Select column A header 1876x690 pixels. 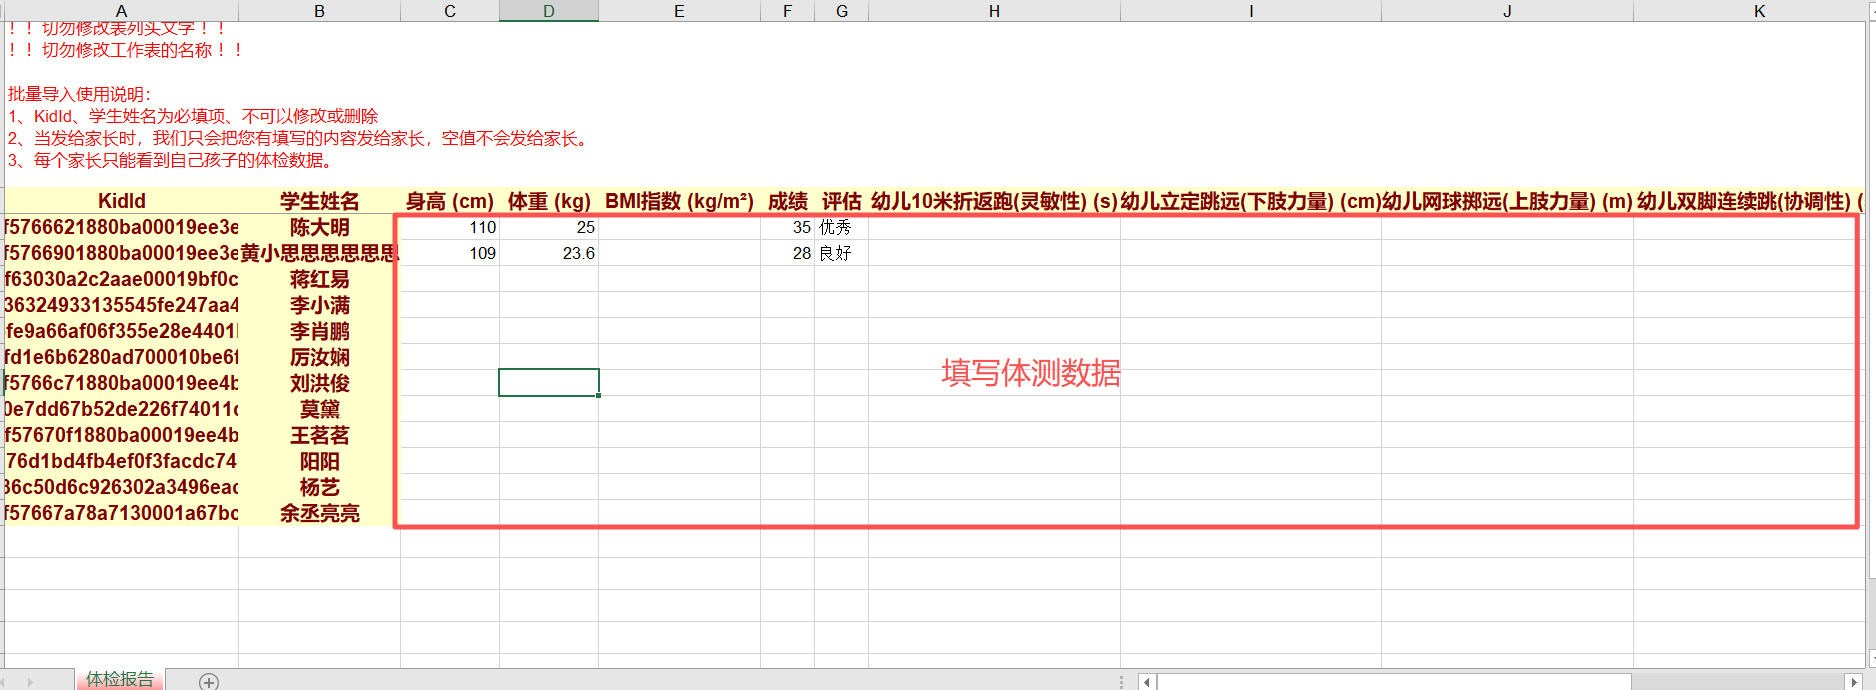click(121, 11)
